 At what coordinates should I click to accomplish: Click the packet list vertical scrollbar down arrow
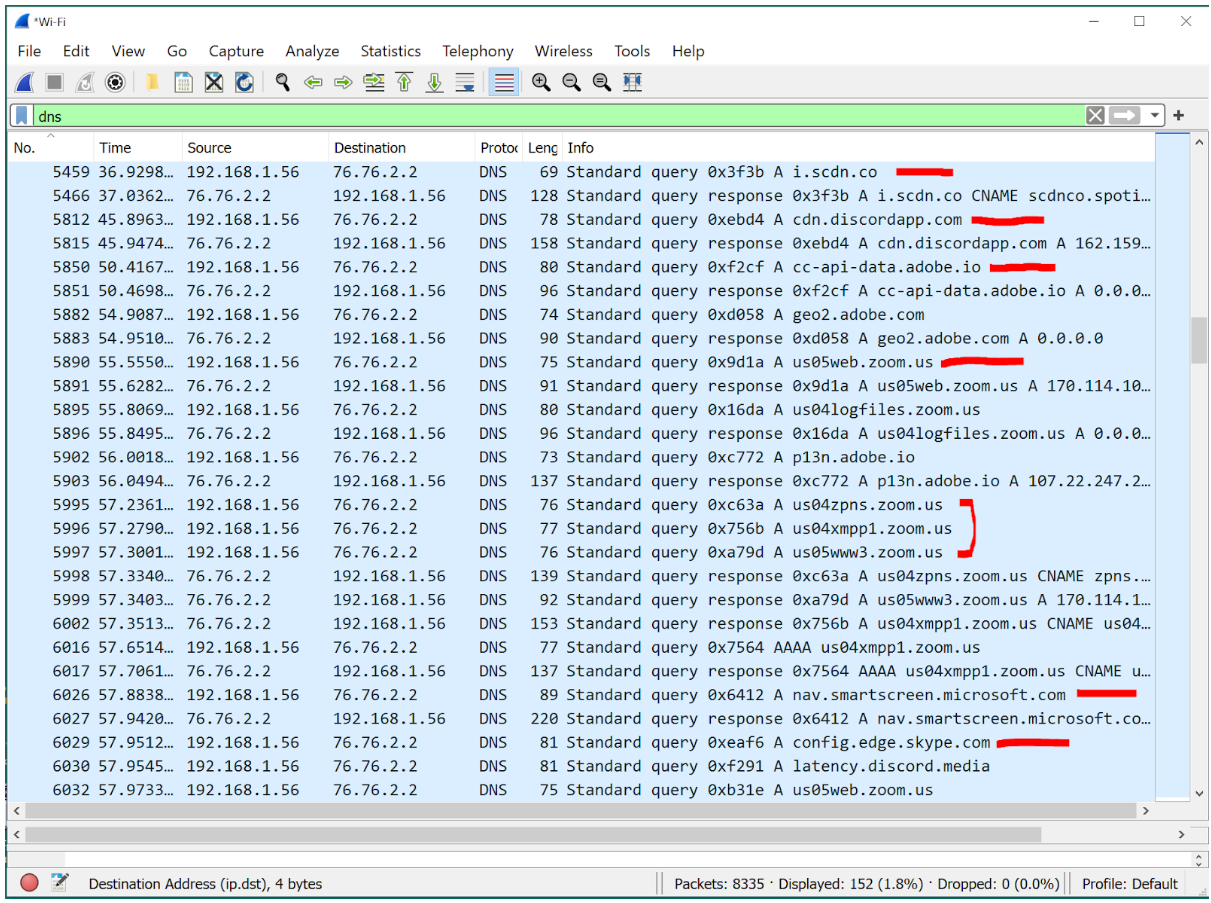click(x=1200, y=793)
